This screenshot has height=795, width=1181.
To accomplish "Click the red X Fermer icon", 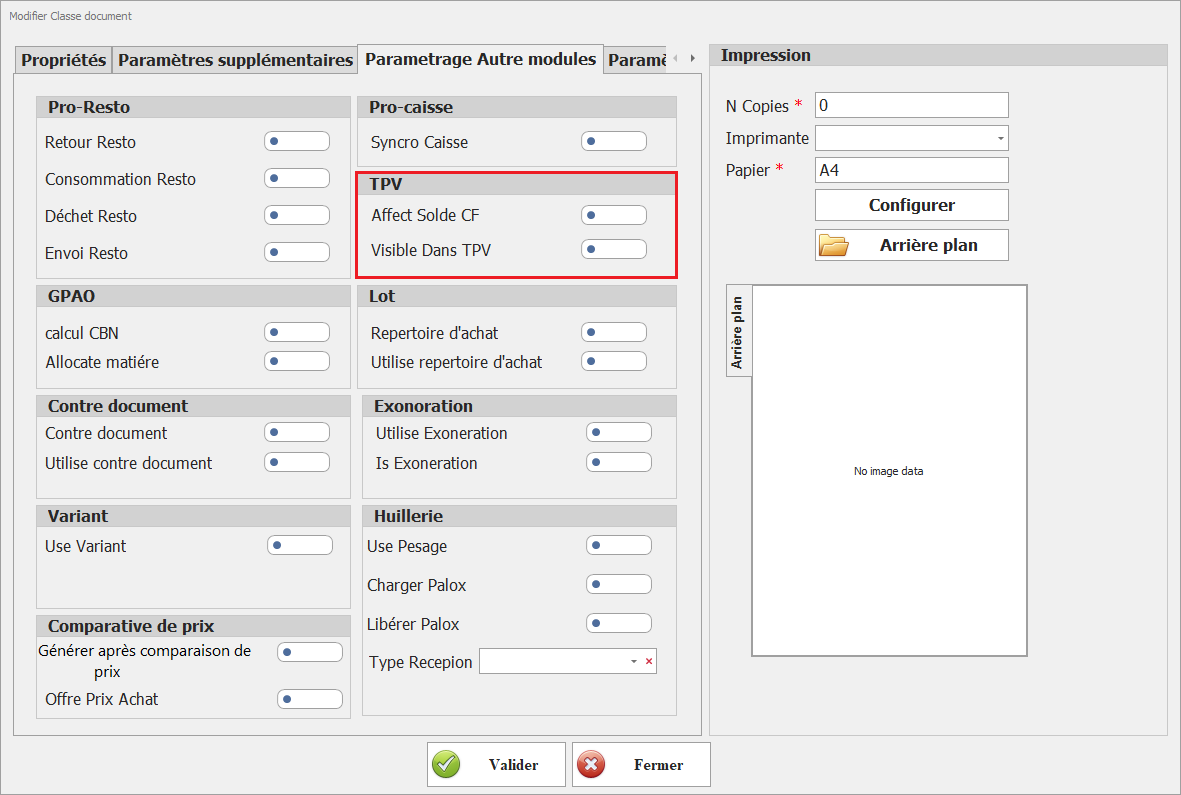I will [591, 765].
